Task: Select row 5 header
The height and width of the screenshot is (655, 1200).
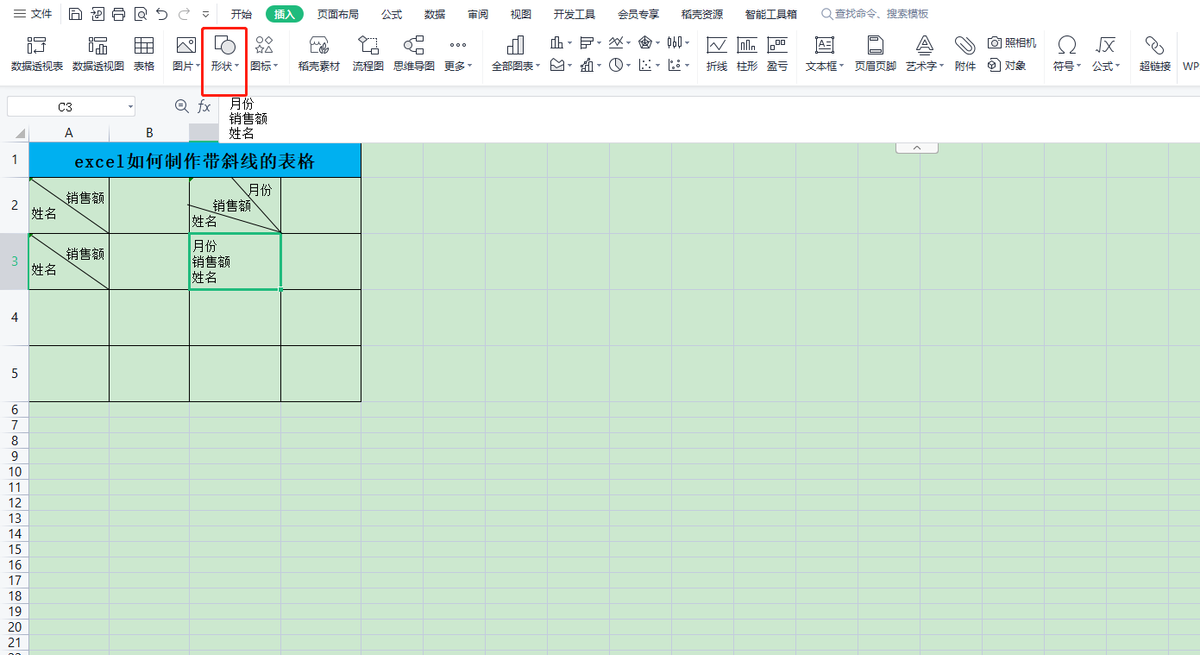Action: click(14, 374)
